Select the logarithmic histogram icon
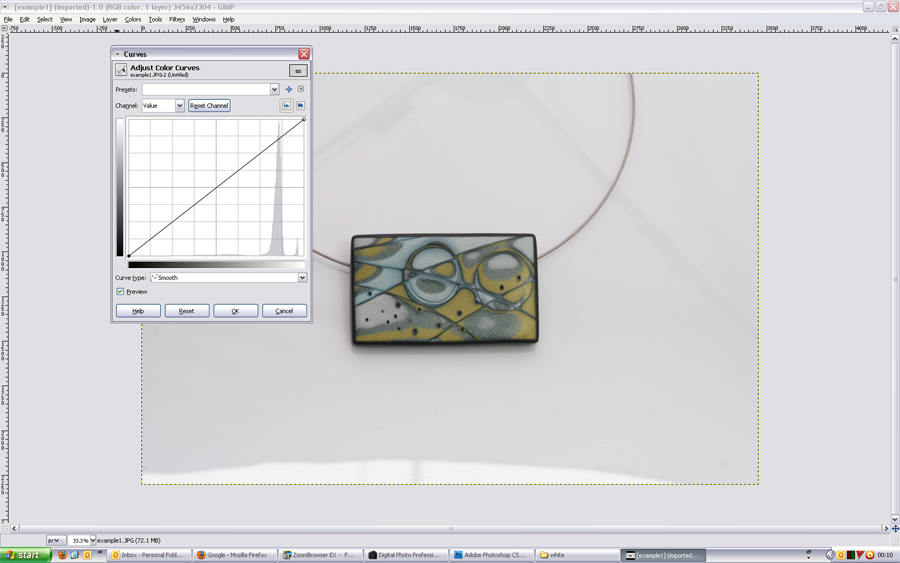The height and width of the screenshot is (563, 900). tap(300, 106)
